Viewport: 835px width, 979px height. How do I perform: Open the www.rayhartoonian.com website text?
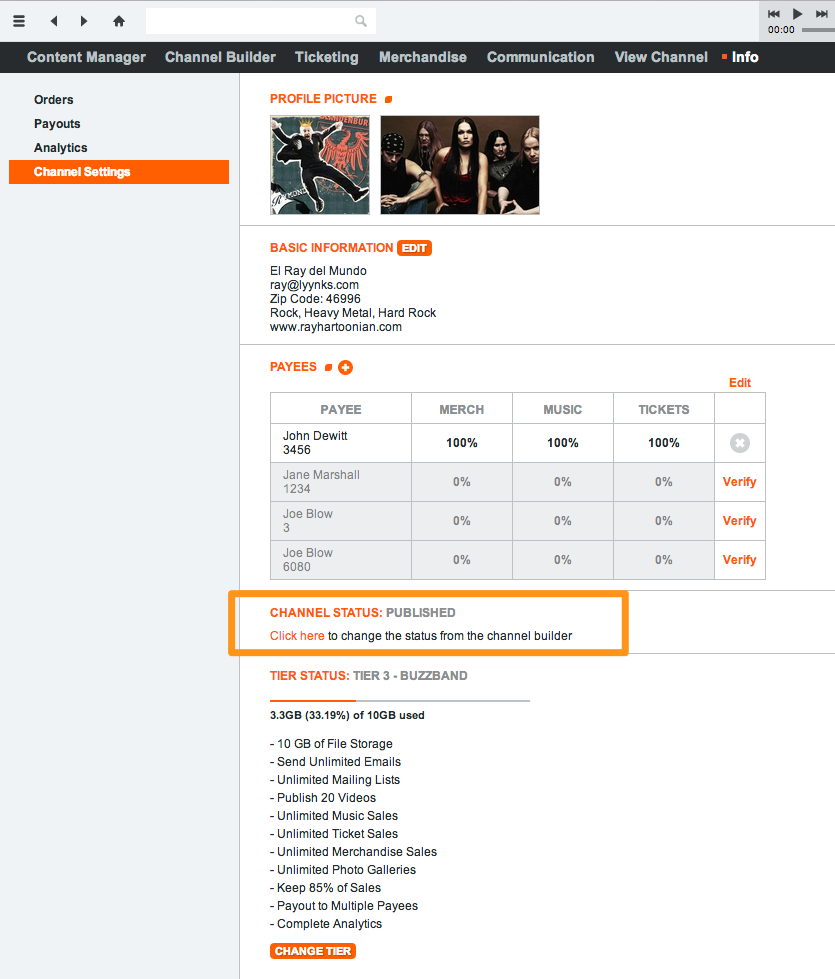coord(336,327)
